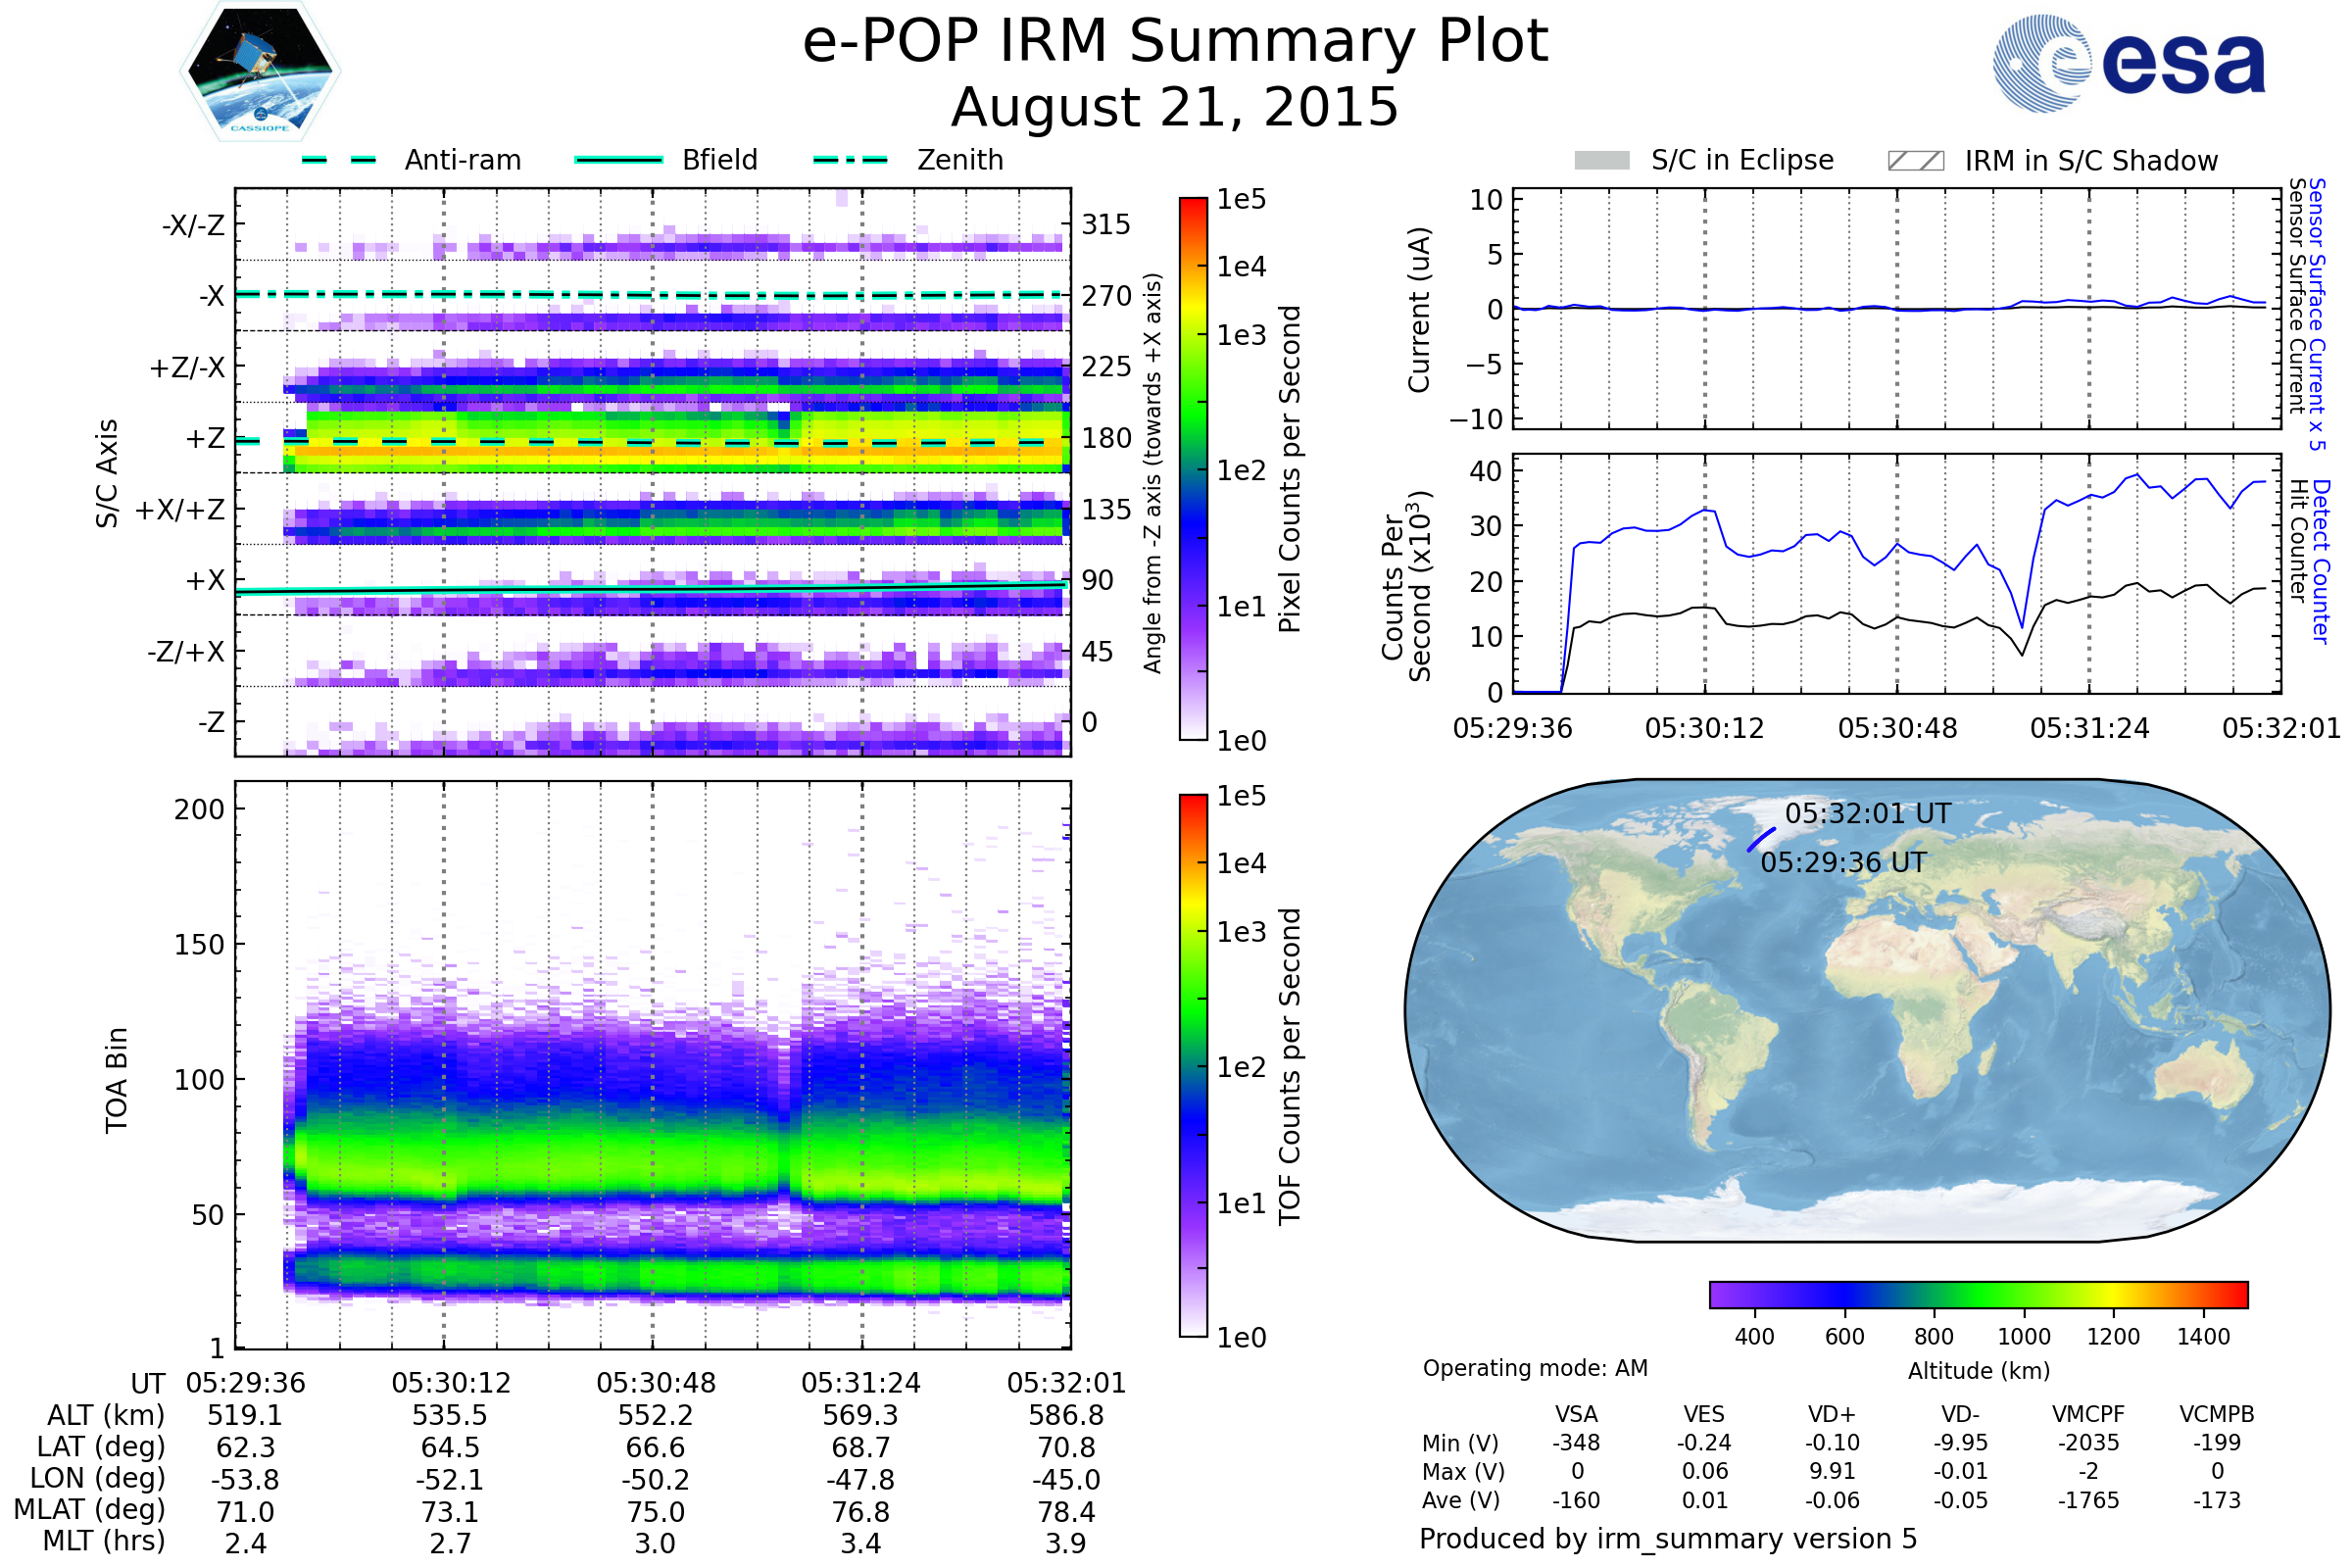Click the VMCPF column header
Screen dimensions: 2352x1568
pos(2088,1414)
